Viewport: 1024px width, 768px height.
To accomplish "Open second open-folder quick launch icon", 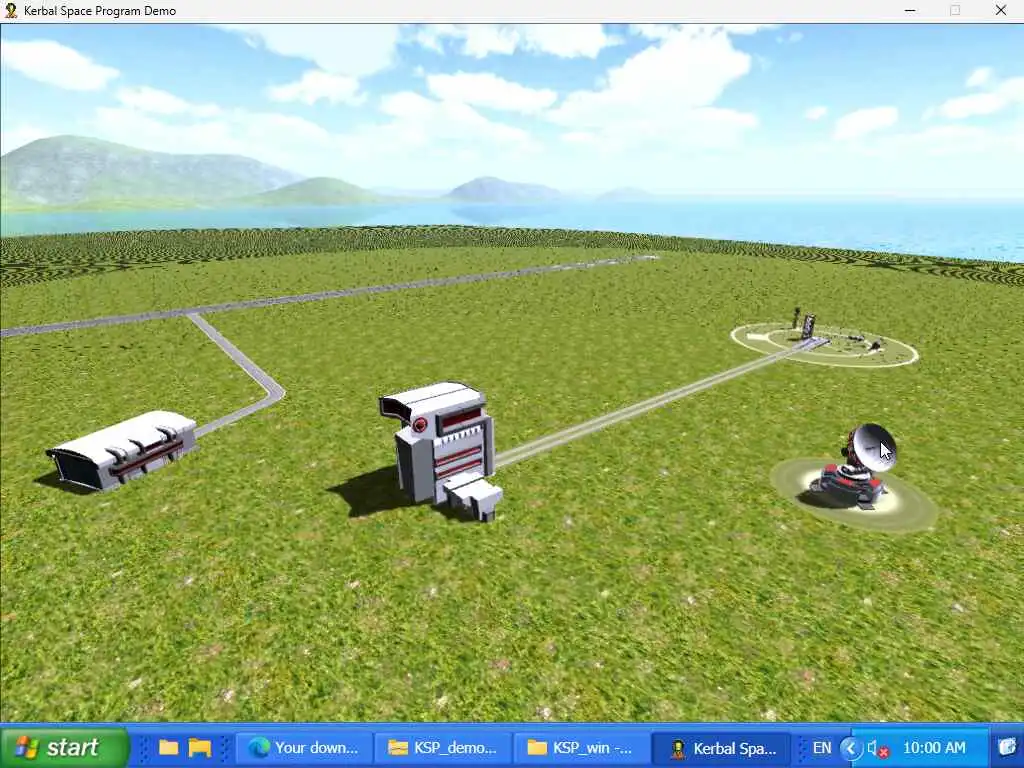I will [200, 748].
